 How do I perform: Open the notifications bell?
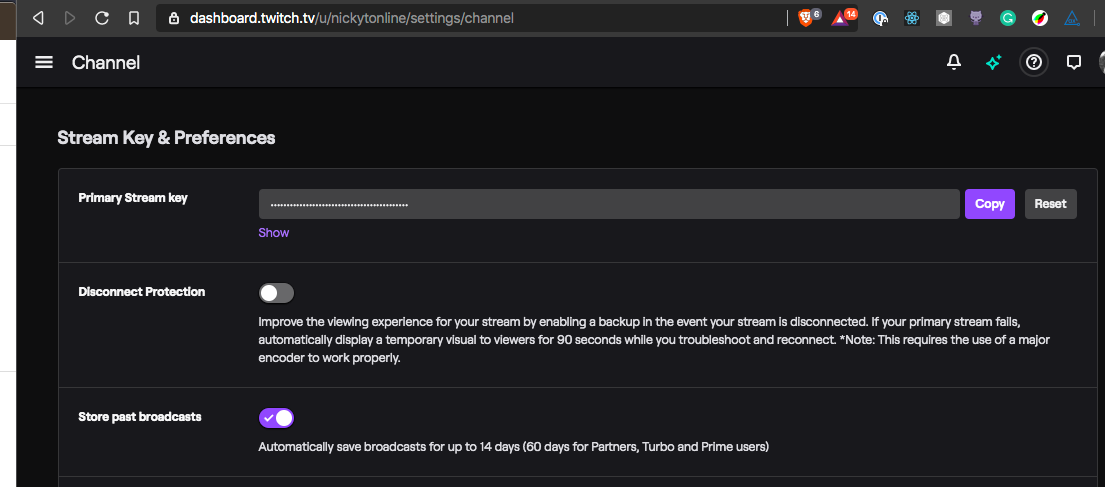(954, 63)
